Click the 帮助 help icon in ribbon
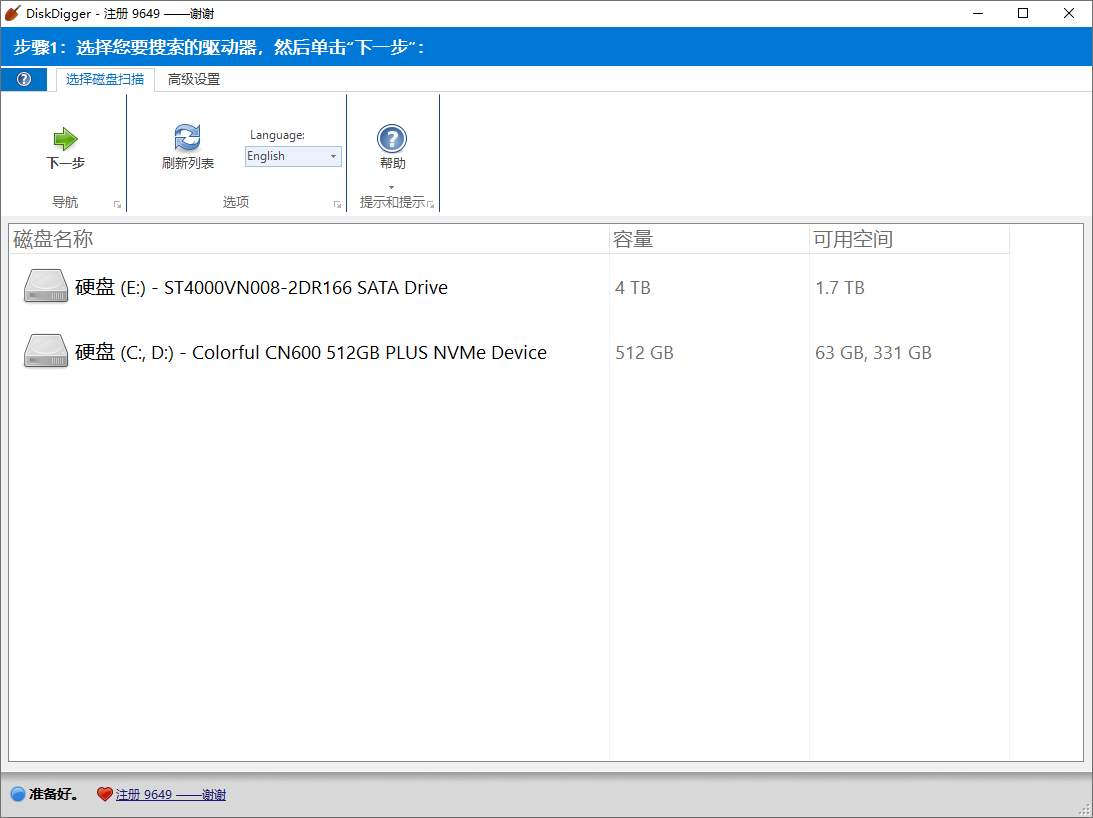Screen dimensions: 1093x818 (392, 139)
